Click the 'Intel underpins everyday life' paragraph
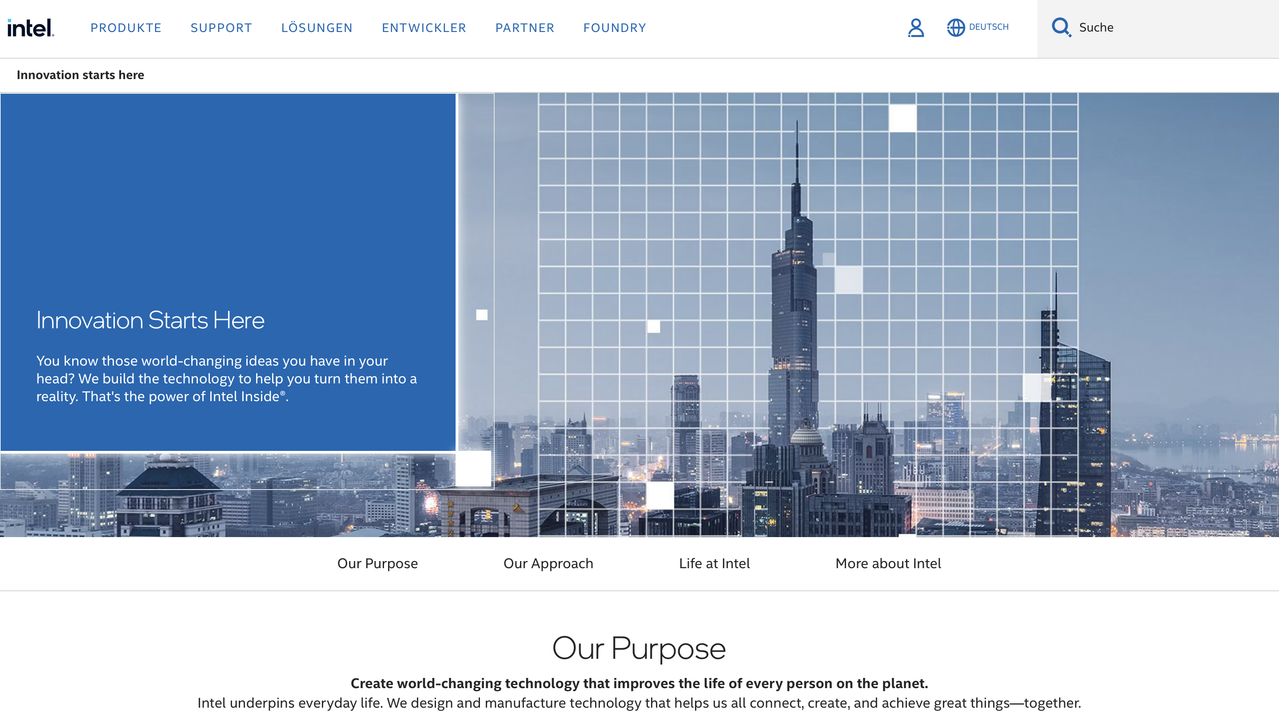 click(639, 703)
